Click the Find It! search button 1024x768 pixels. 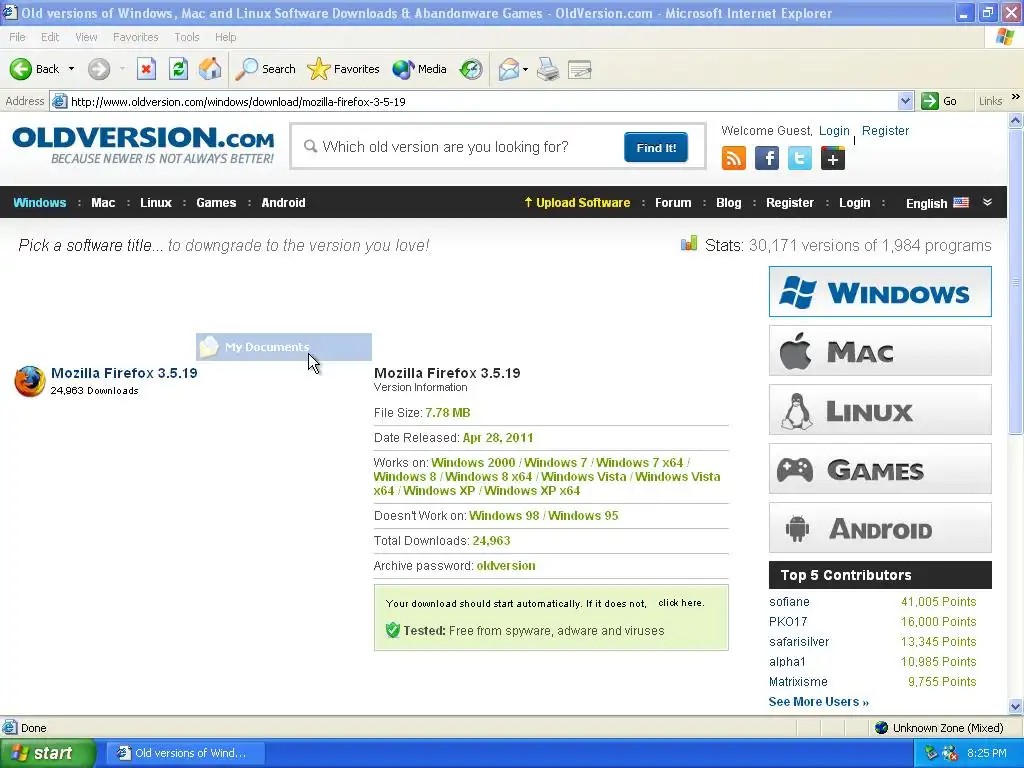click(656, 148)
